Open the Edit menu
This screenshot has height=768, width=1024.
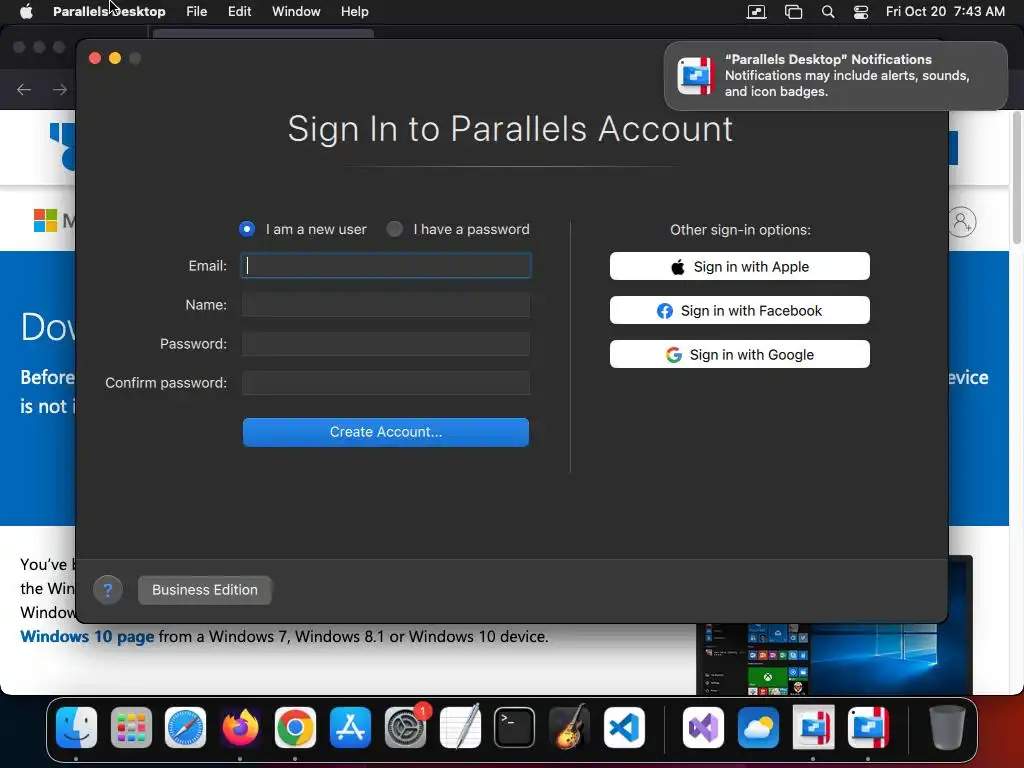[240, 12]
